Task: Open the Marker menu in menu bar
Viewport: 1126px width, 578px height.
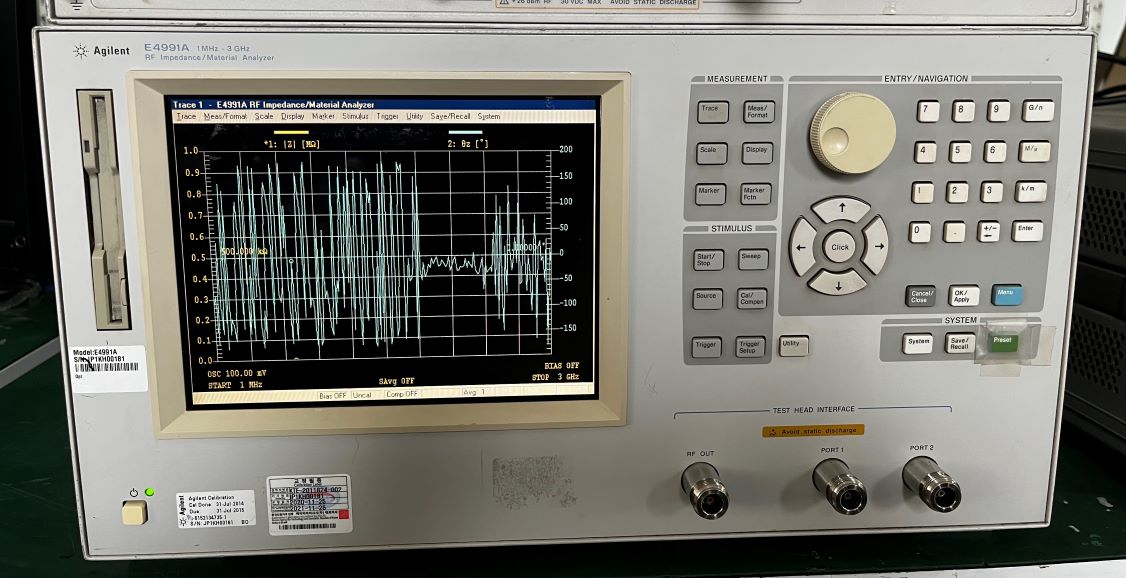Action: pyautogui.click(x=323, y=116)
